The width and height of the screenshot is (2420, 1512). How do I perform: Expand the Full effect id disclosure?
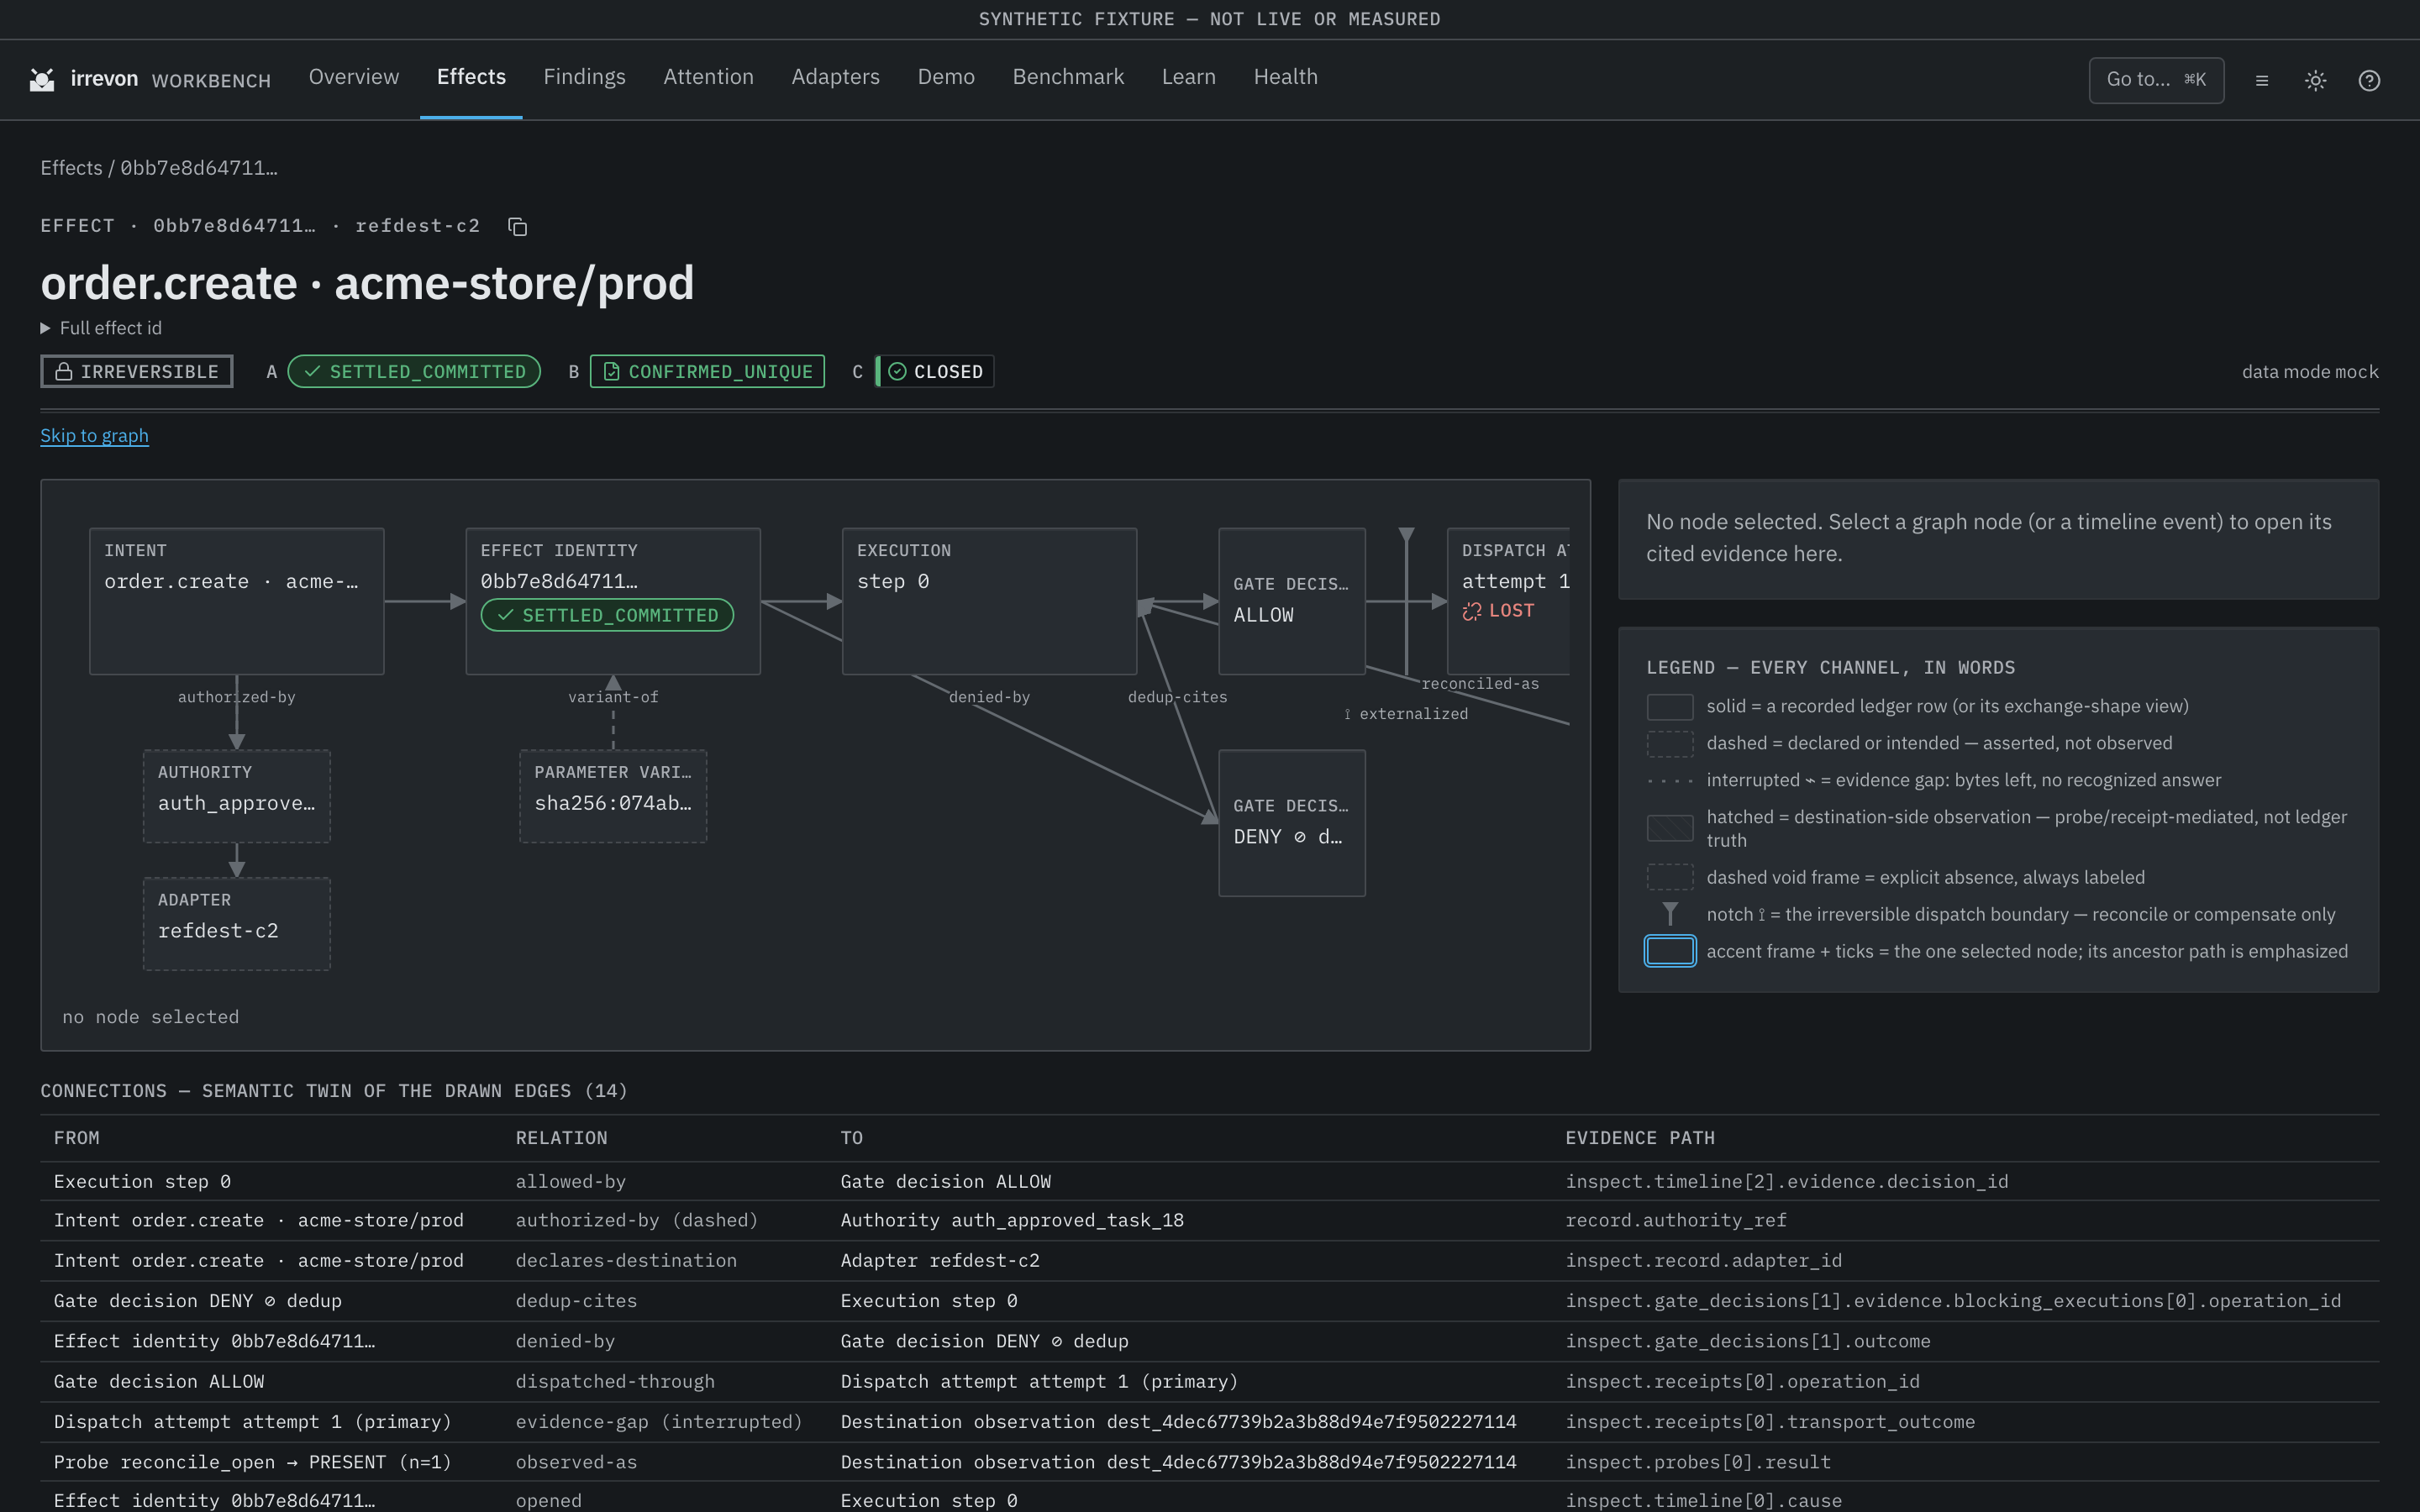click(x=101, y=328)
